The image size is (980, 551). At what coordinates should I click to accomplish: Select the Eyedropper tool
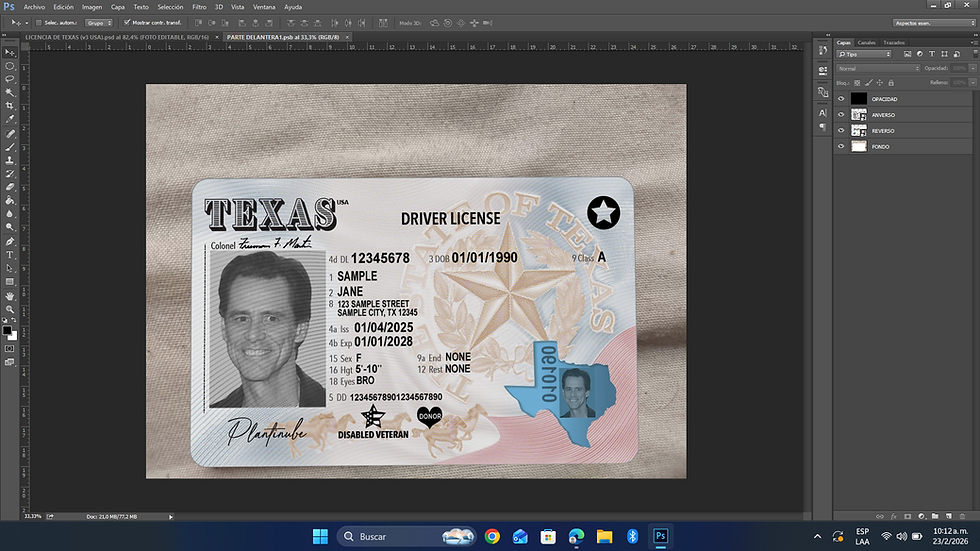tap(9, 119)
